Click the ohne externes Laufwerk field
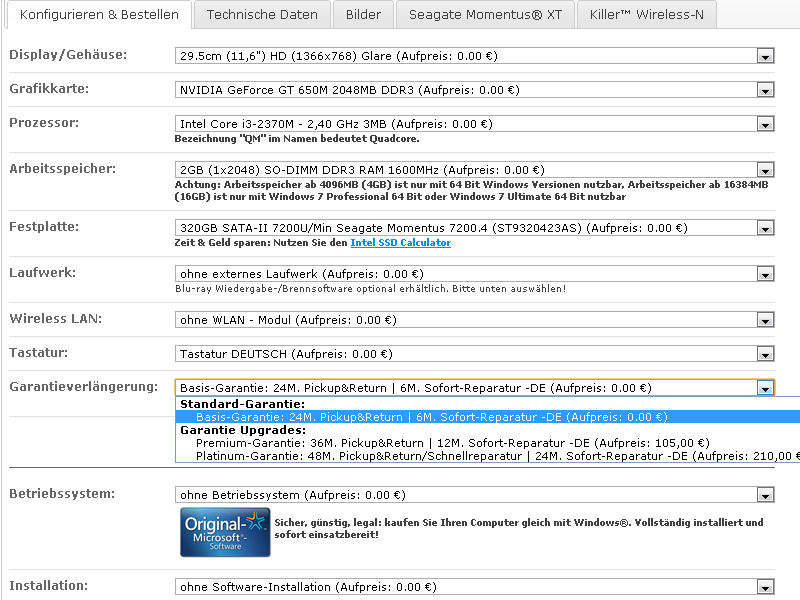 point(474,274)
